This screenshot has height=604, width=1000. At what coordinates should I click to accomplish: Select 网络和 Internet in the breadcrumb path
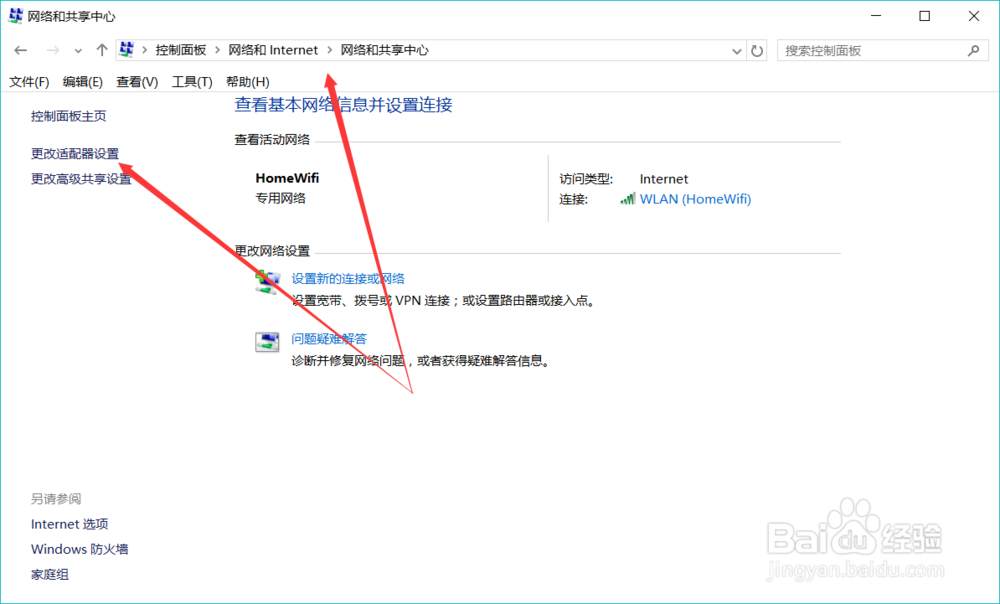pos(274,49)
